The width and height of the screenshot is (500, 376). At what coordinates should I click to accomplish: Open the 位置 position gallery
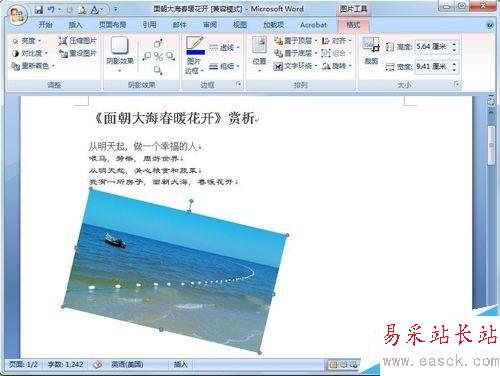259,55
